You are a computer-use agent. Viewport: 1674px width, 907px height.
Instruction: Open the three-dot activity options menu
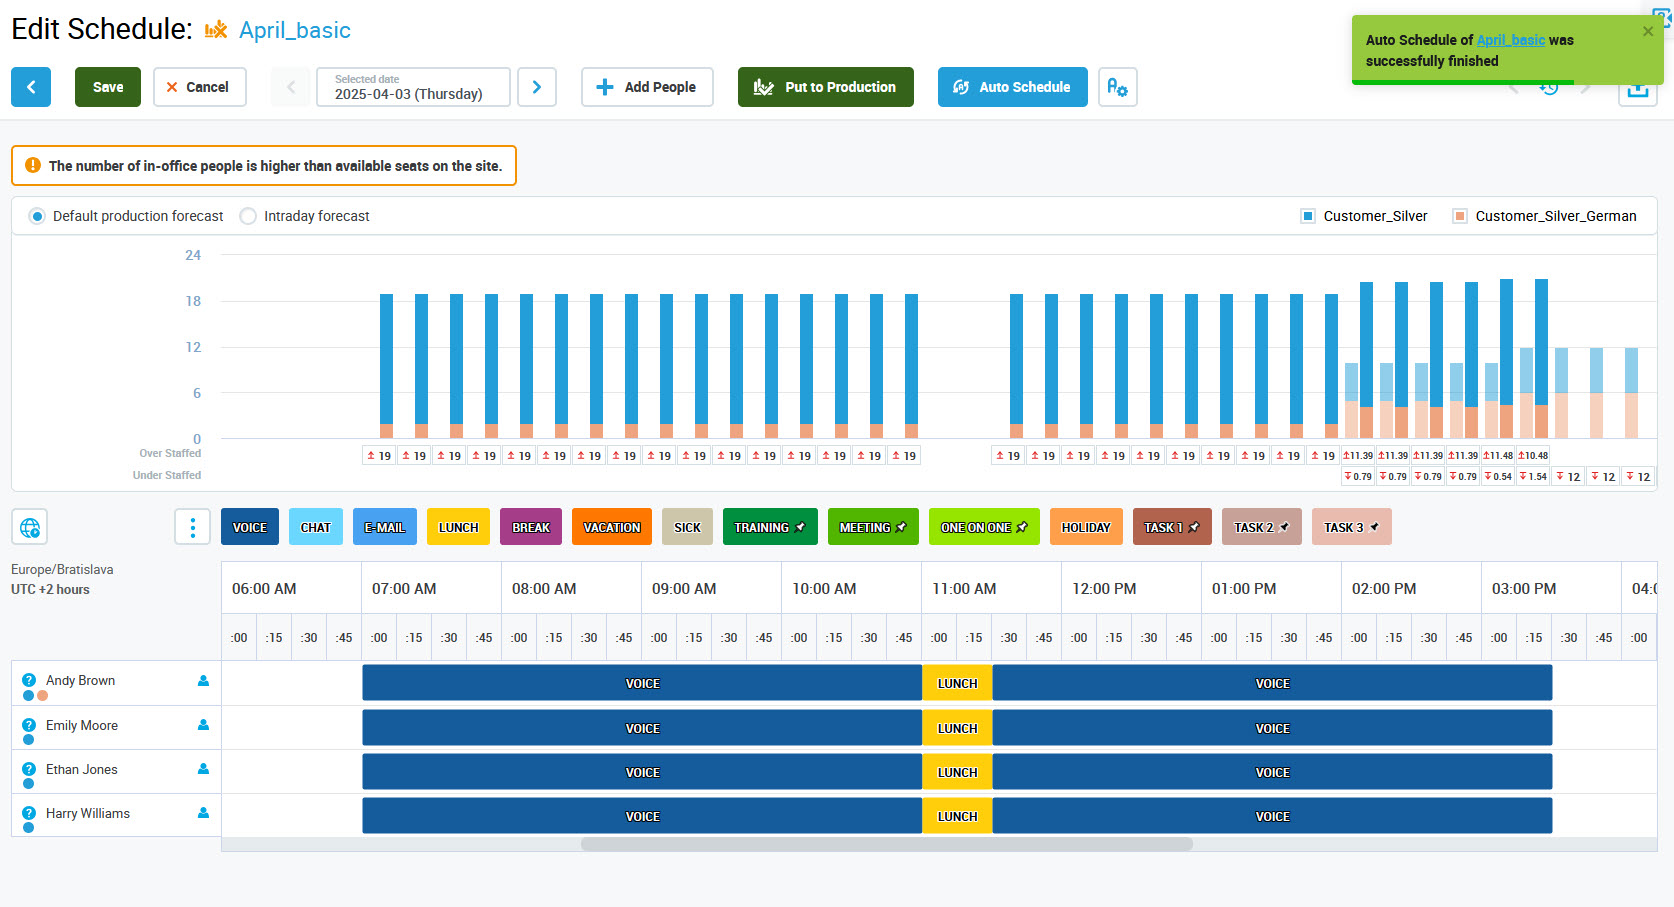point(192,527)
